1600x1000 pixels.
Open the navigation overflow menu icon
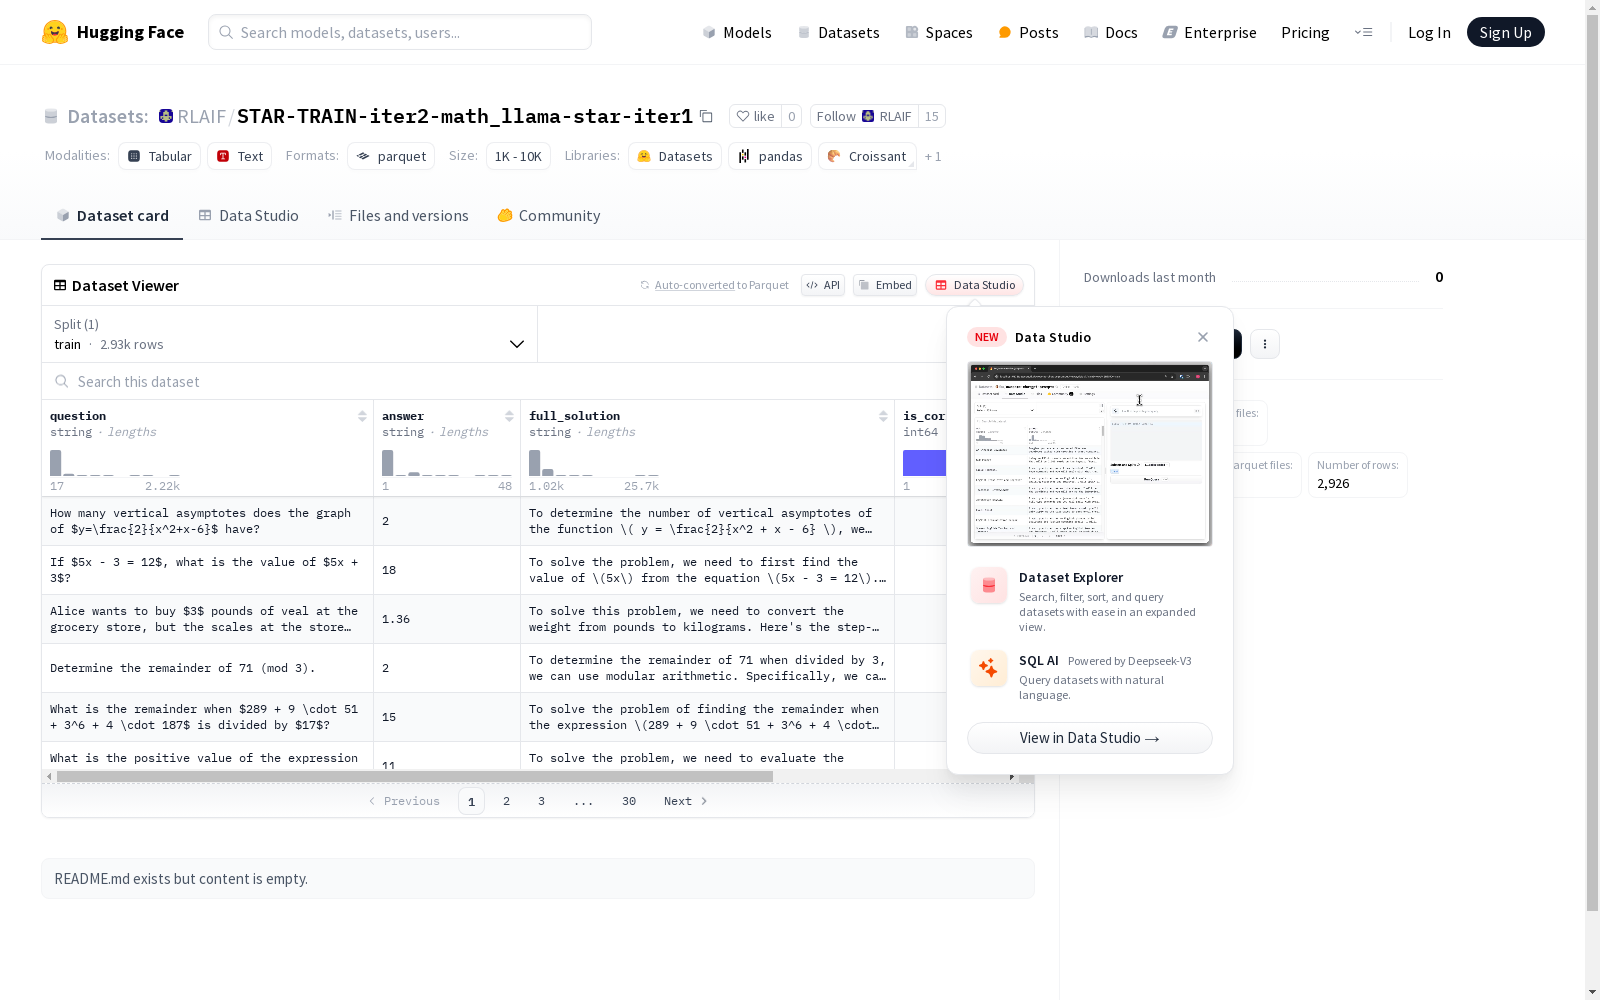[x=1363, y=32]
